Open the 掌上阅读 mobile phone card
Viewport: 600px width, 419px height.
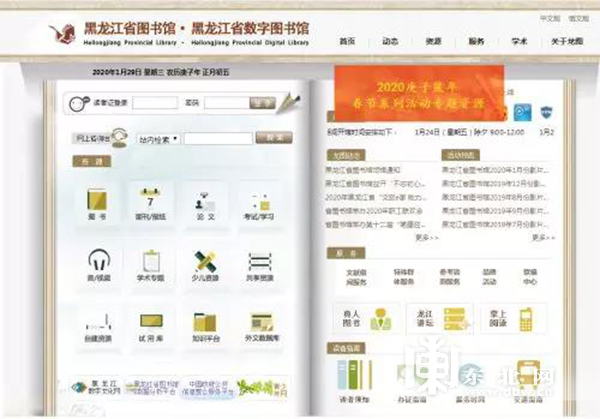pyautogui.click(x=514, y=319)
